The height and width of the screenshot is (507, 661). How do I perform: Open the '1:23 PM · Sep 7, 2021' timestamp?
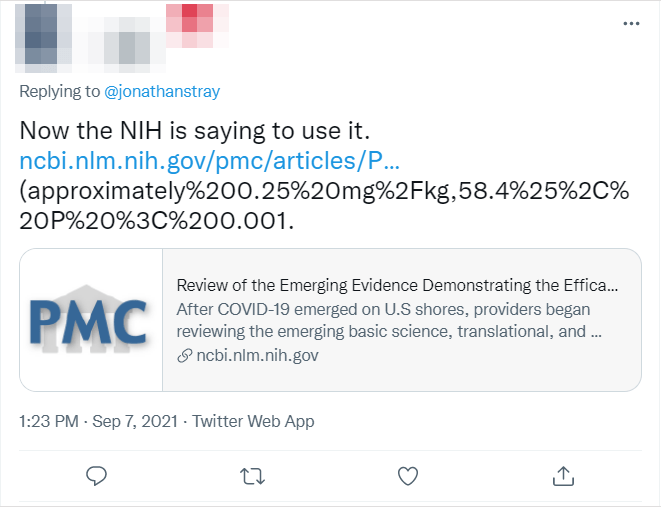99,421
